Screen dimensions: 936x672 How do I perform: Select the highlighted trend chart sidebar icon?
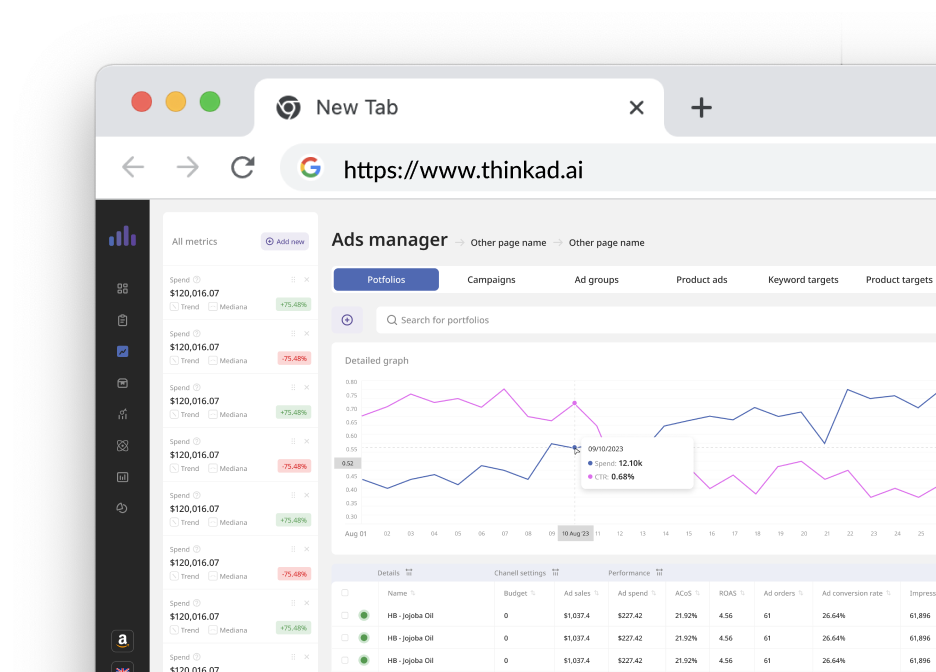pyautogui.click(x=122, y=352)
